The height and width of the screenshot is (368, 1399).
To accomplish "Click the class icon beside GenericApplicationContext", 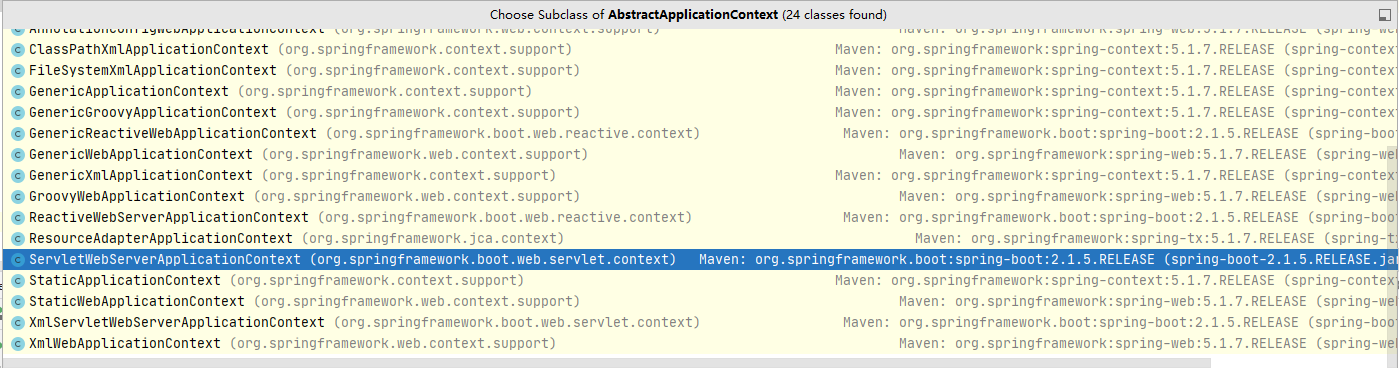I will click(x=17, y=91).
